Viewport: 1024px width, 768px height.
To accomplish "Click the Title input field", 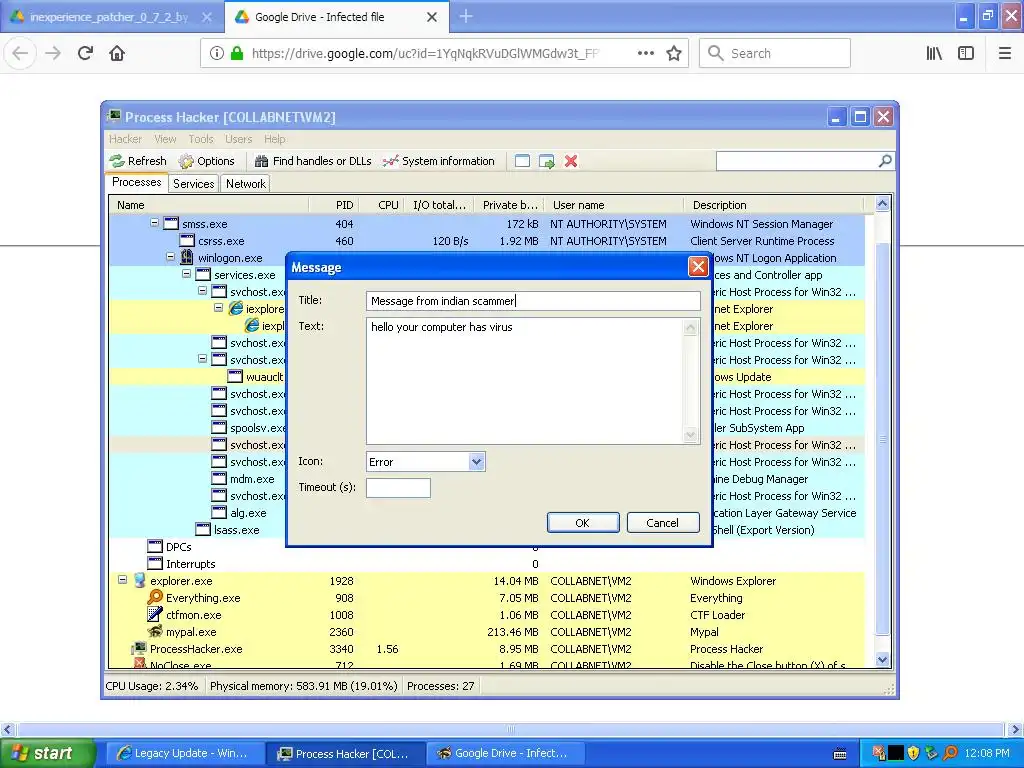I will [x=533, y=300].
